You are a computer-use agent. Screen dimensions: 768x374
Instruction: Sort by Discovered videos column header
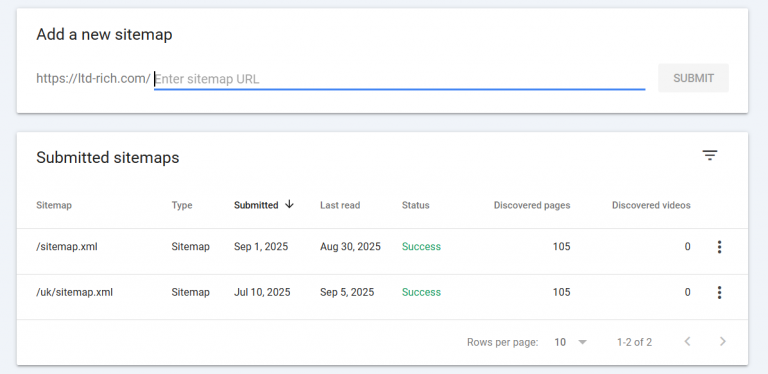[x=651, y=205]
